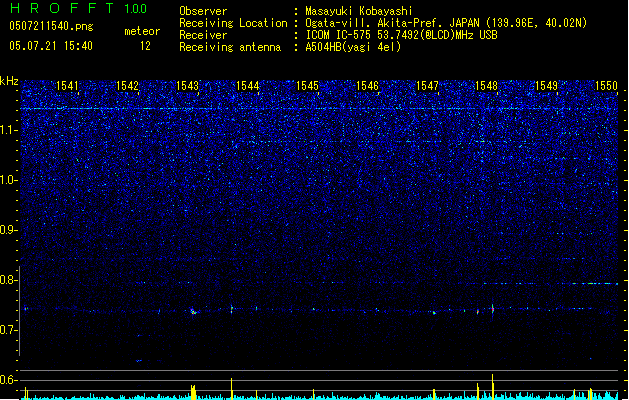Click the 'meteor' label
629x400 pixels.
(x=142, y=31)
